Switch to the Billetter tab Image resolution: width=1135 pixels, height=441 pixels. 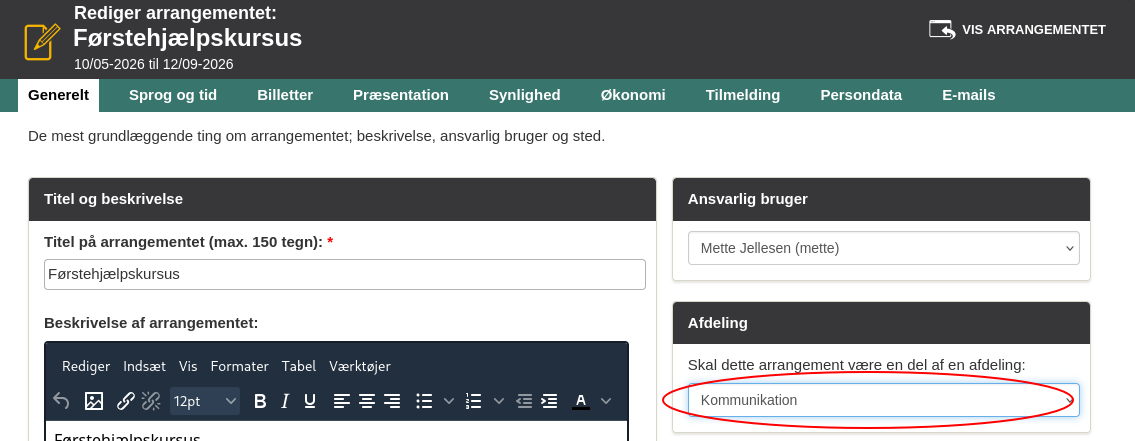click(285, 95)
